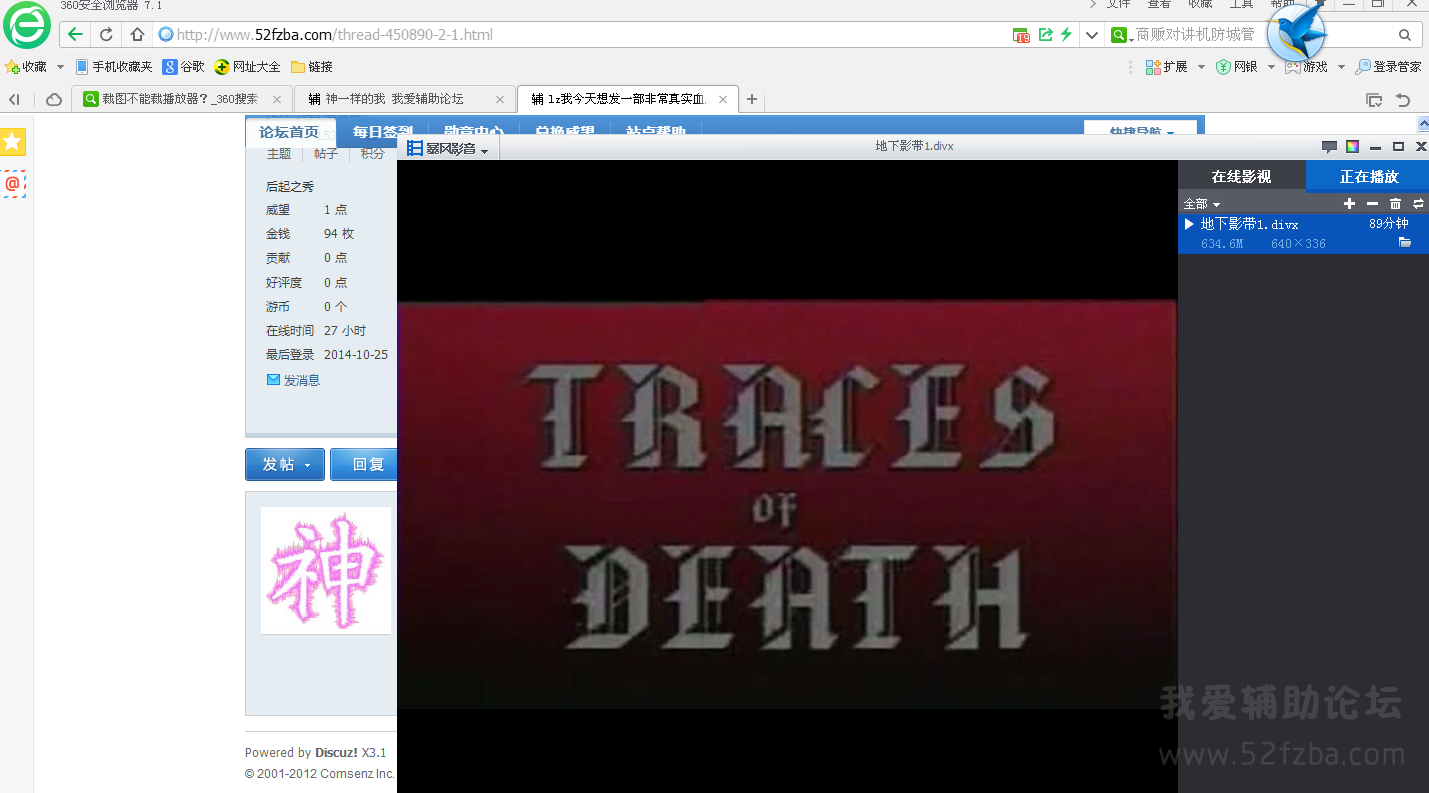The image size is (1429, 793).
Task: Open the 每日签到 nav item
Action: pyautogui.click(x=382, y=132)
